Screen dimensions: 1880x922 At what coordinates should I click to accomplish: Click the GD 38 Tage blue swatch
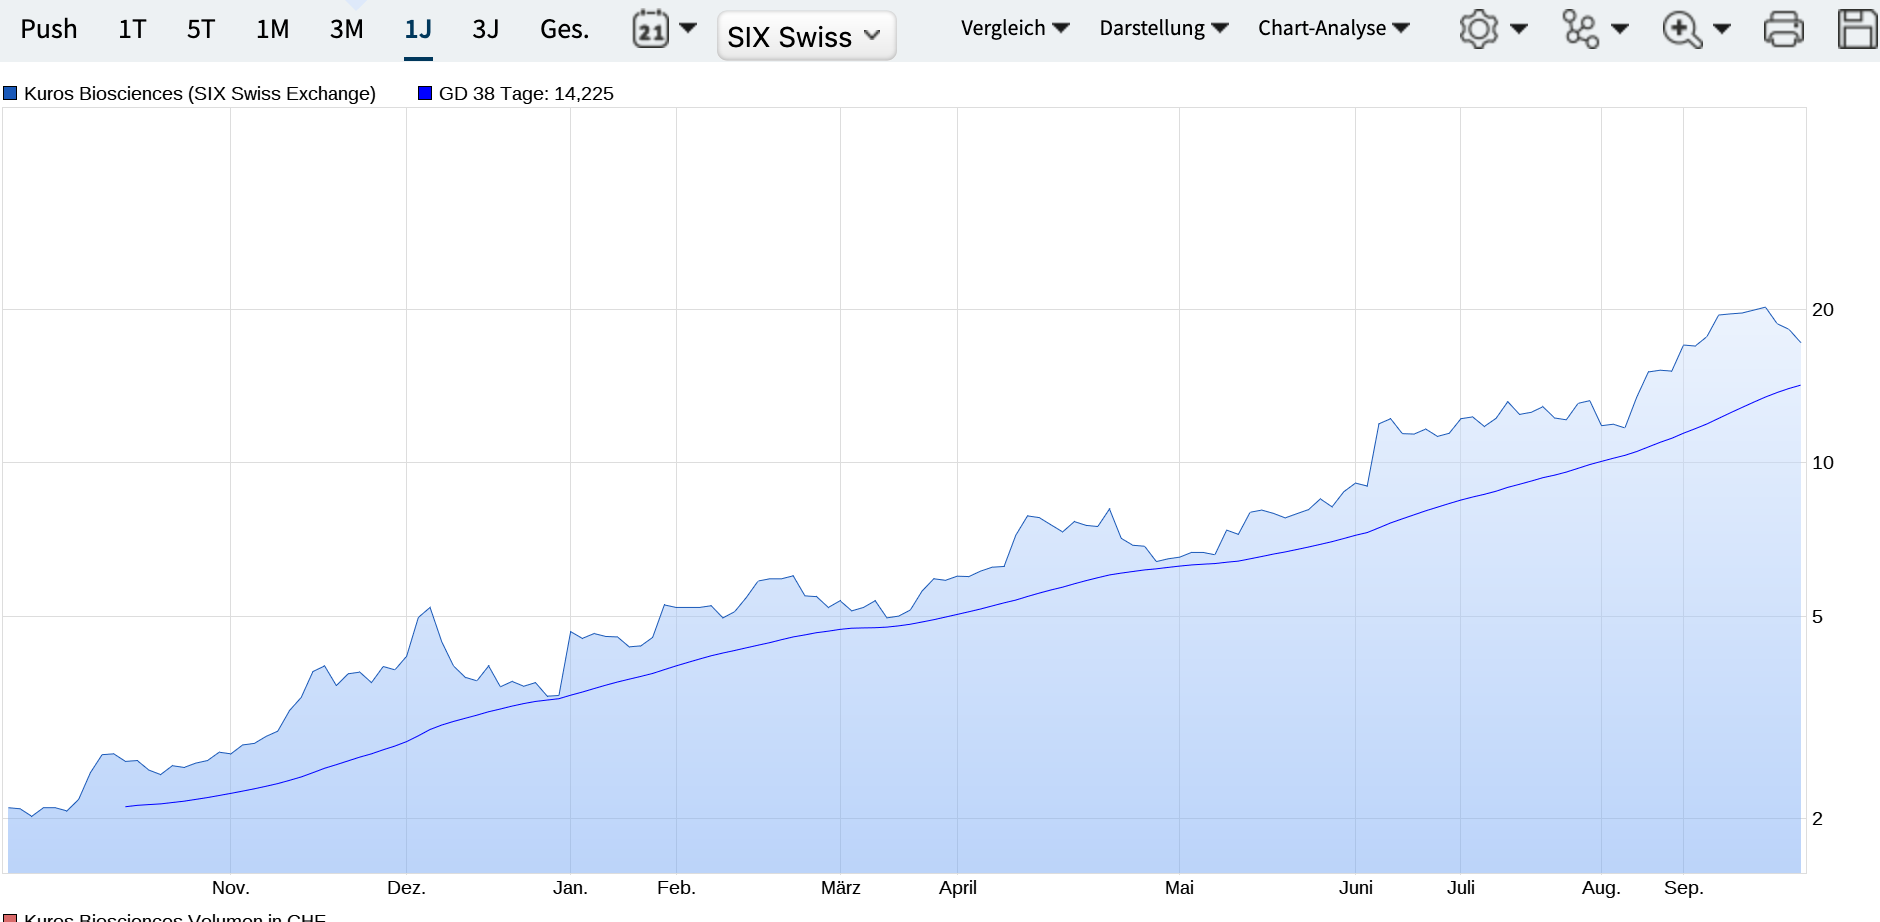click(x=425, y=94)
